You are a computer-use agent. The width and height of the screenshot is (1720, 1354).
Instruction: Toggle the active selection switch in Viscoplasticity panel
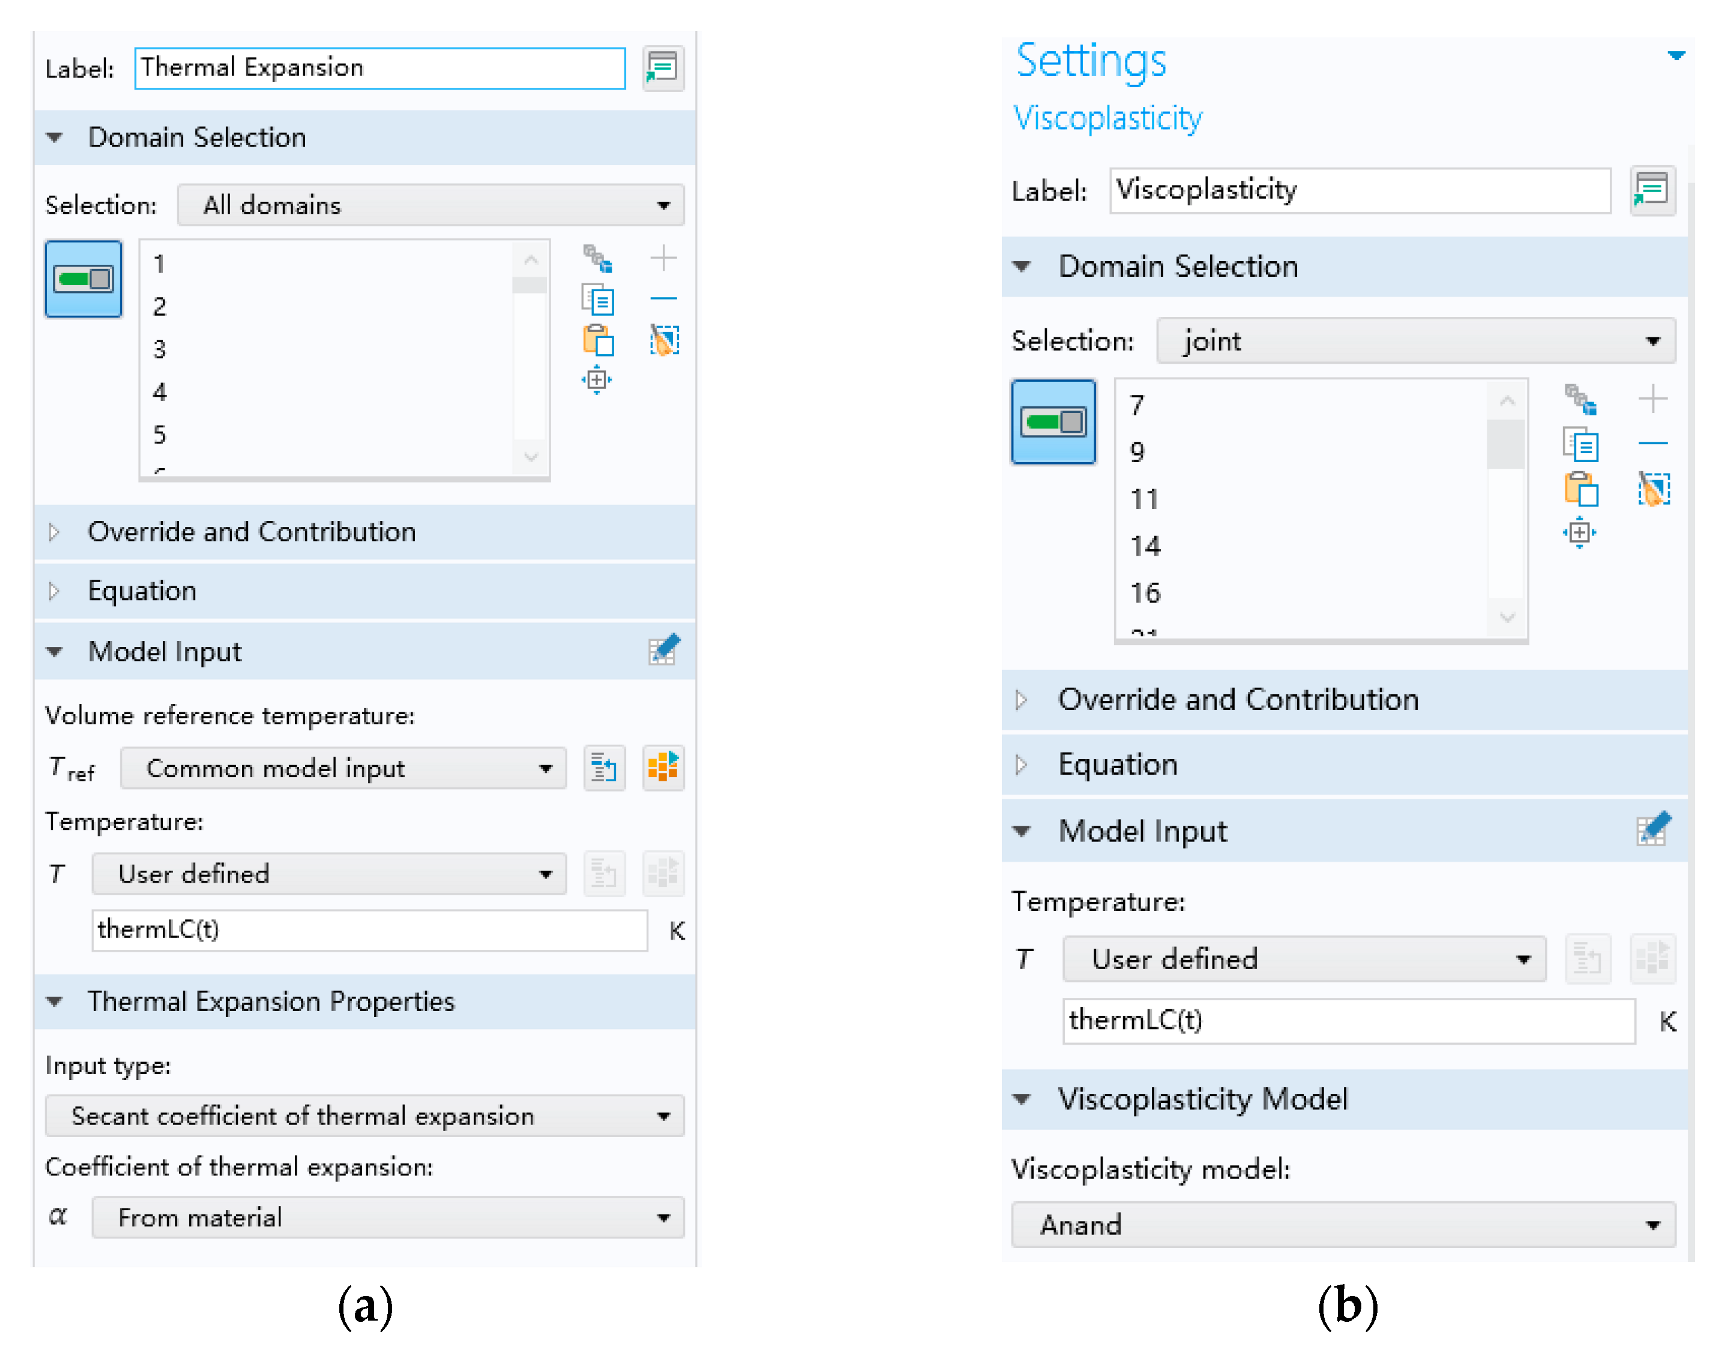click(1053, 422)
